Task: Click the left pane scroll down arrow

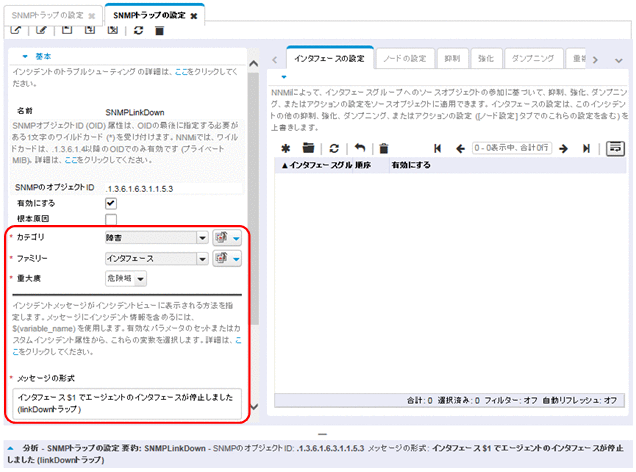Action: point(254,406)
